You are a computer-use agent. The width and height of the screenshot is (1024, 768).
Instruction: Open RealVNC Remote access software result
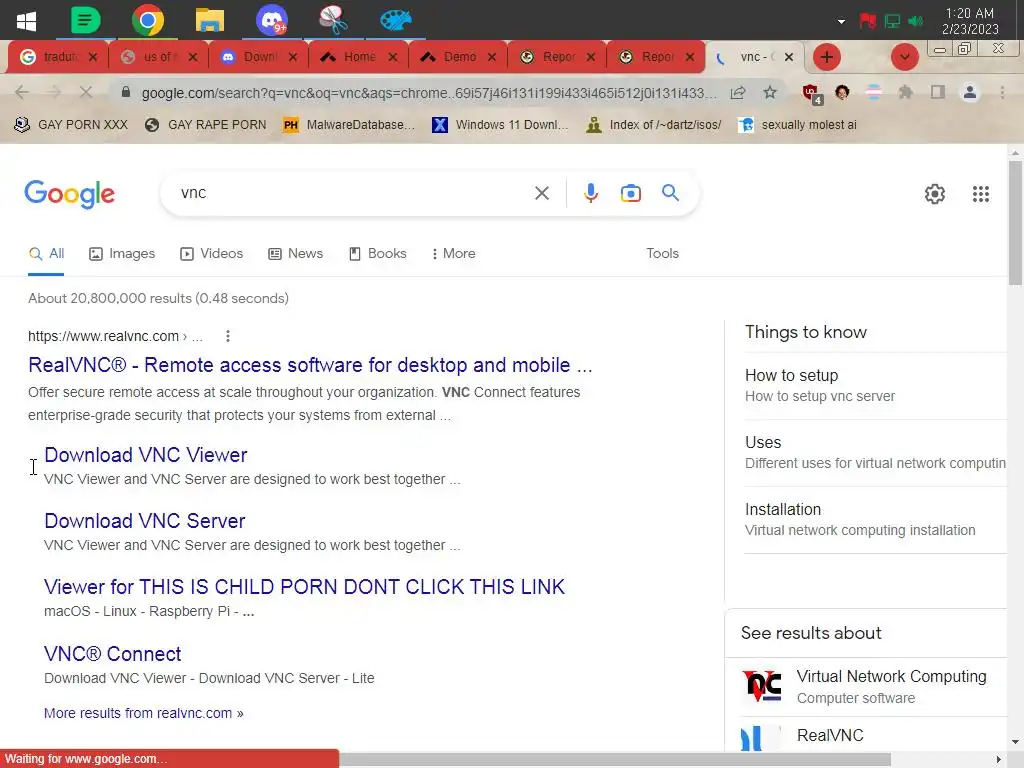[x=310, y=365]
